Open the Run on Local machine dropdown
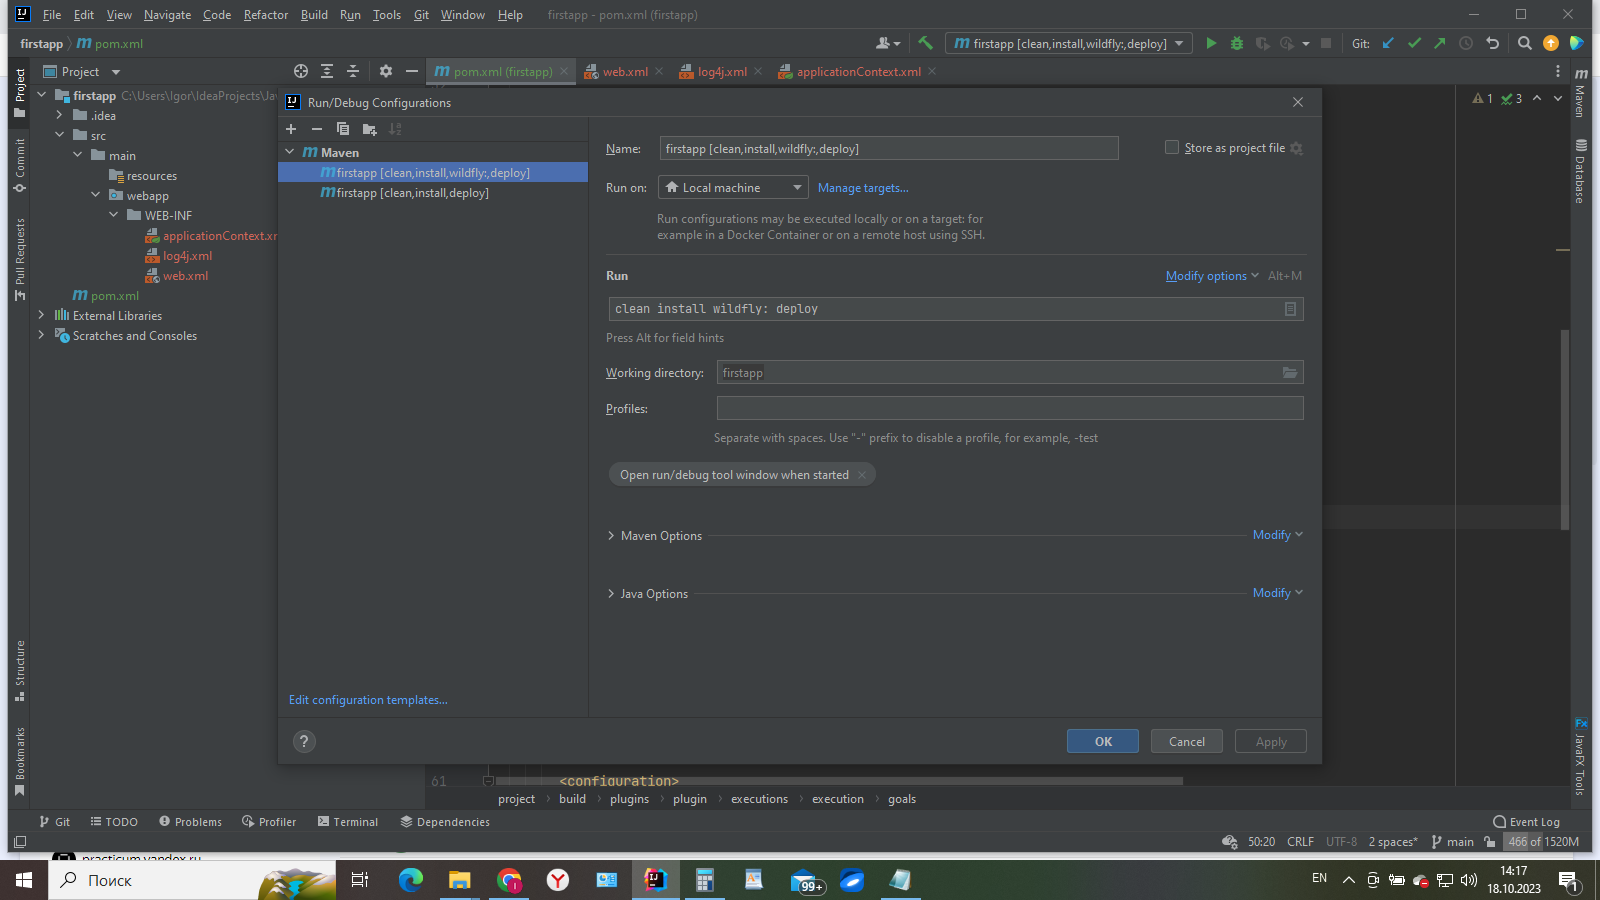Screen dimensions: 1600x900 [732, 187]
